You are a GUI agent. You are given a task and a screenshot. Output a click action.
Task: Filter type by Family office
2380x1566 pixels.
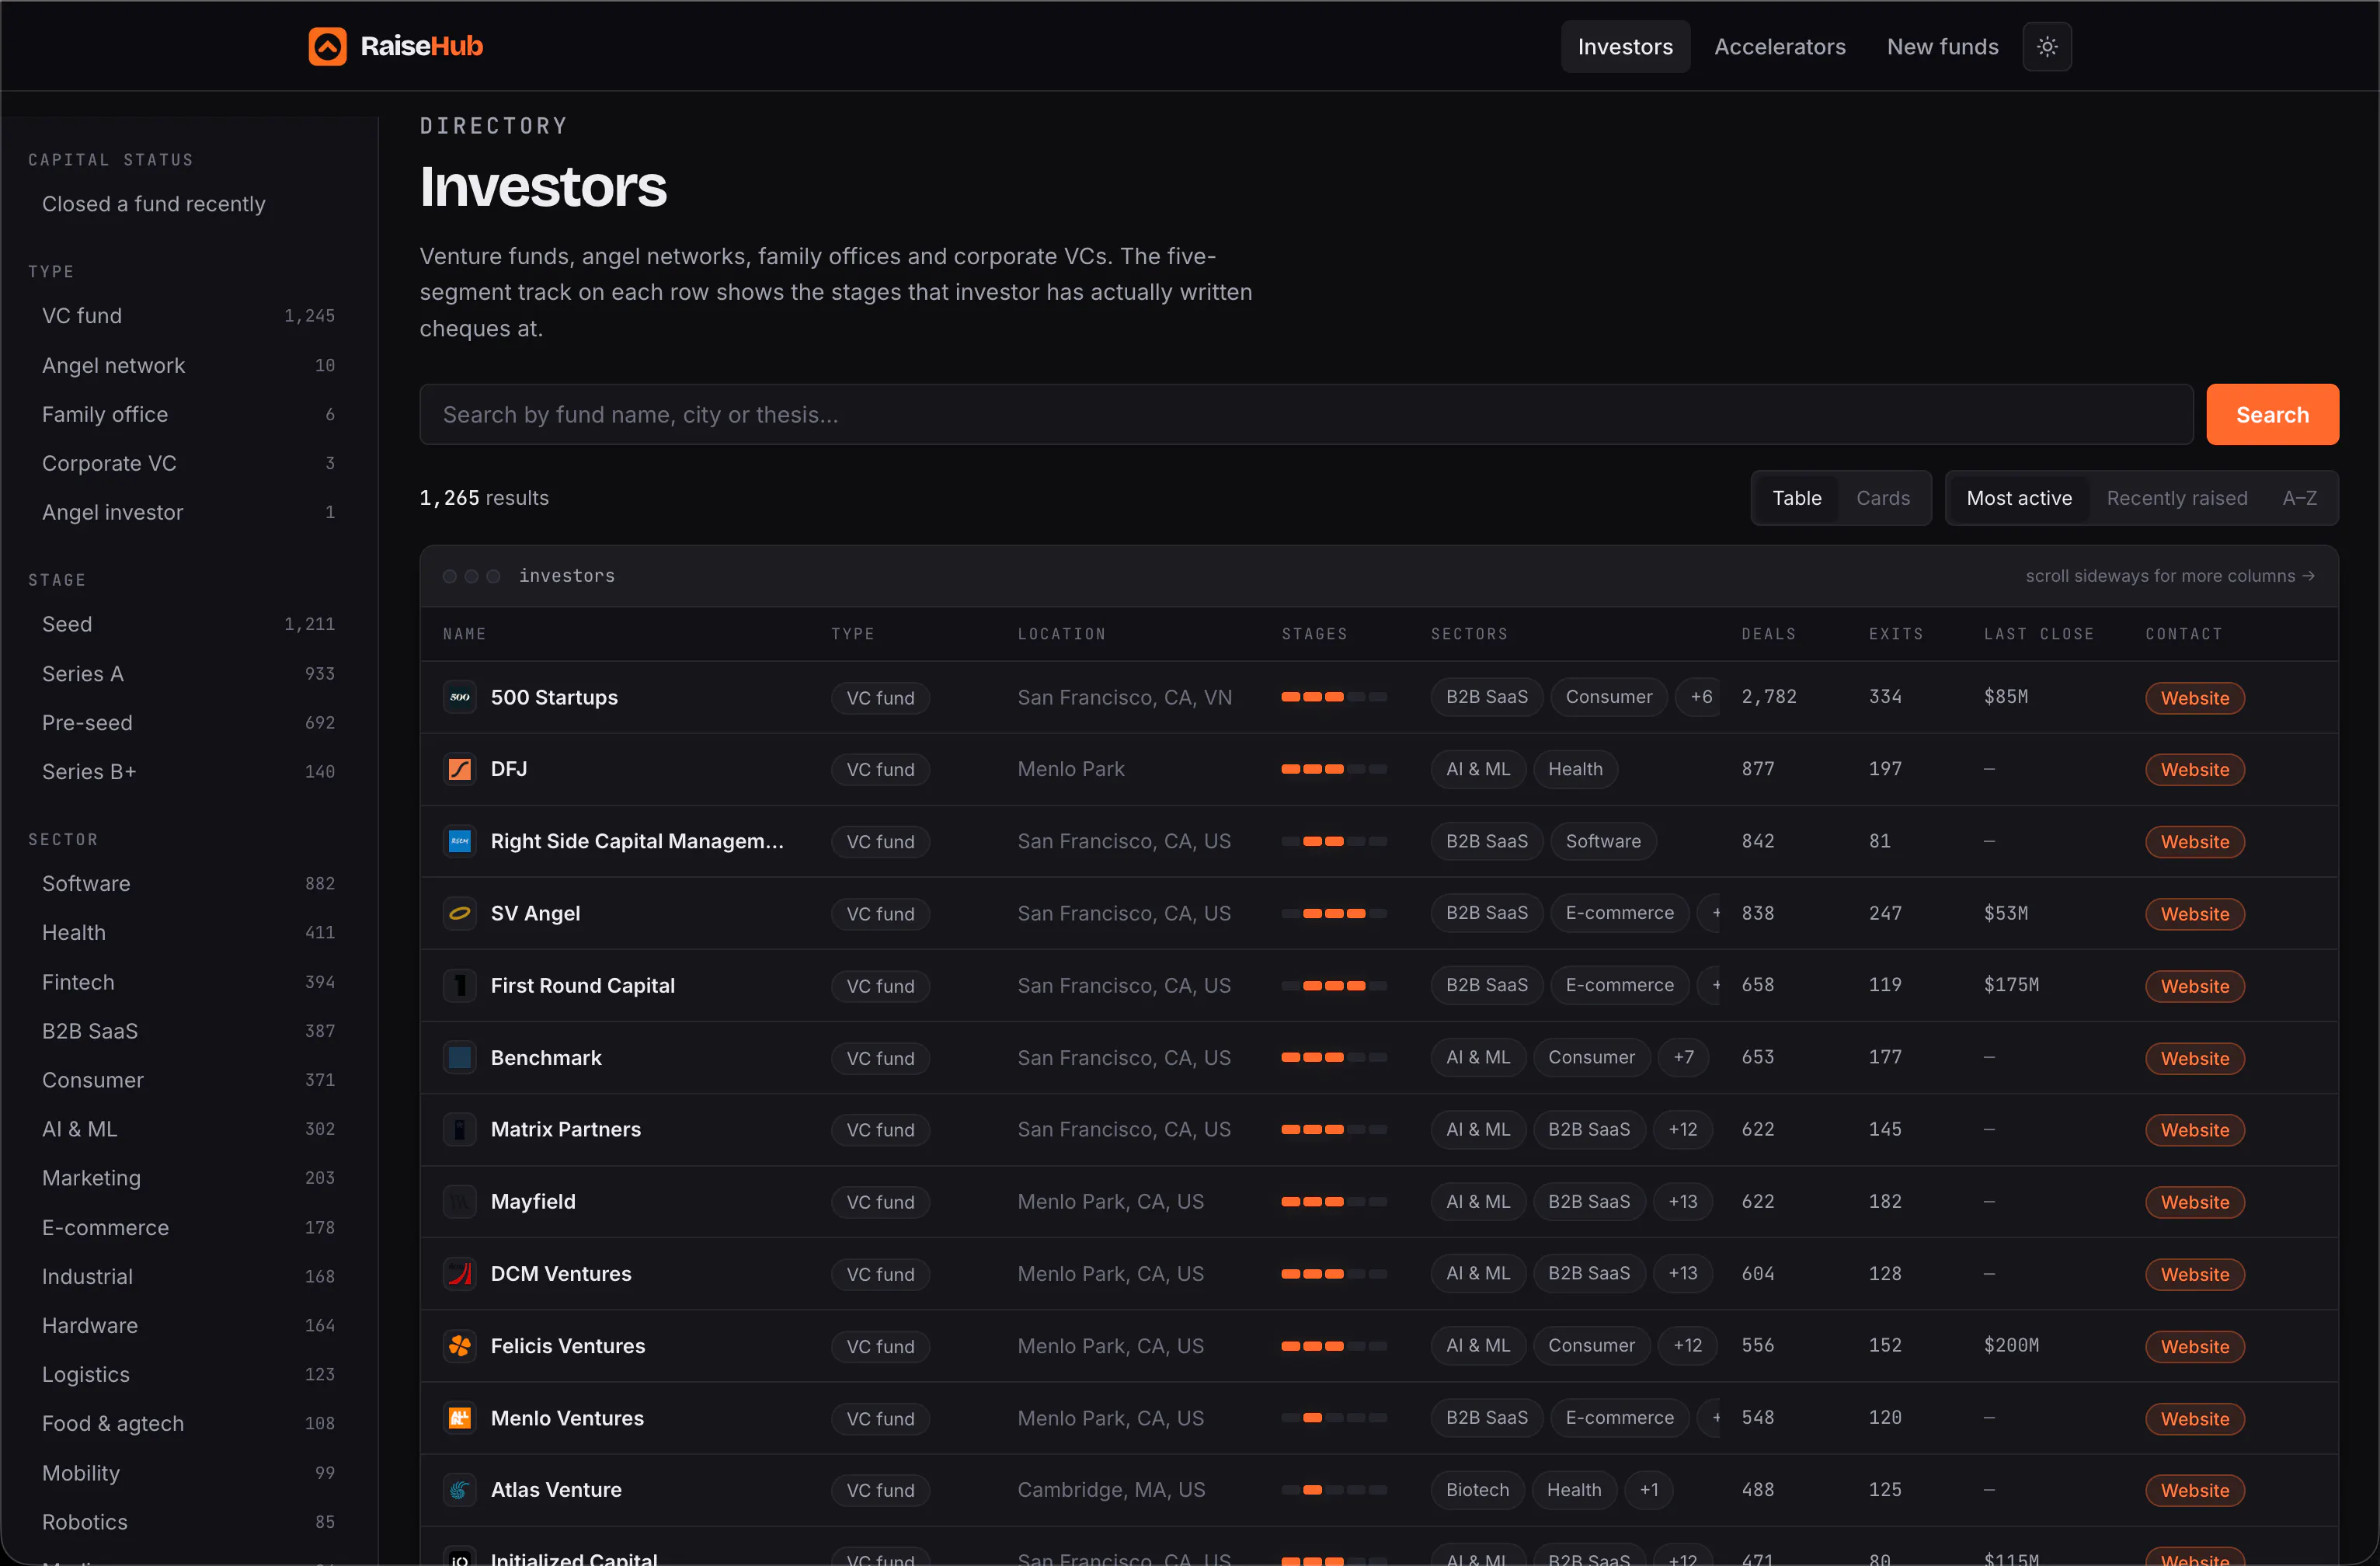(189, 414)
